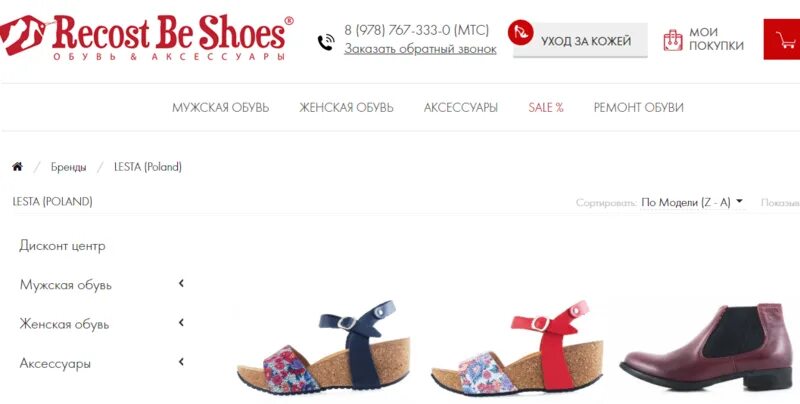800x404 pixels.
Task: Click the red high-heel shoe icon
Action: coord(520,33)
